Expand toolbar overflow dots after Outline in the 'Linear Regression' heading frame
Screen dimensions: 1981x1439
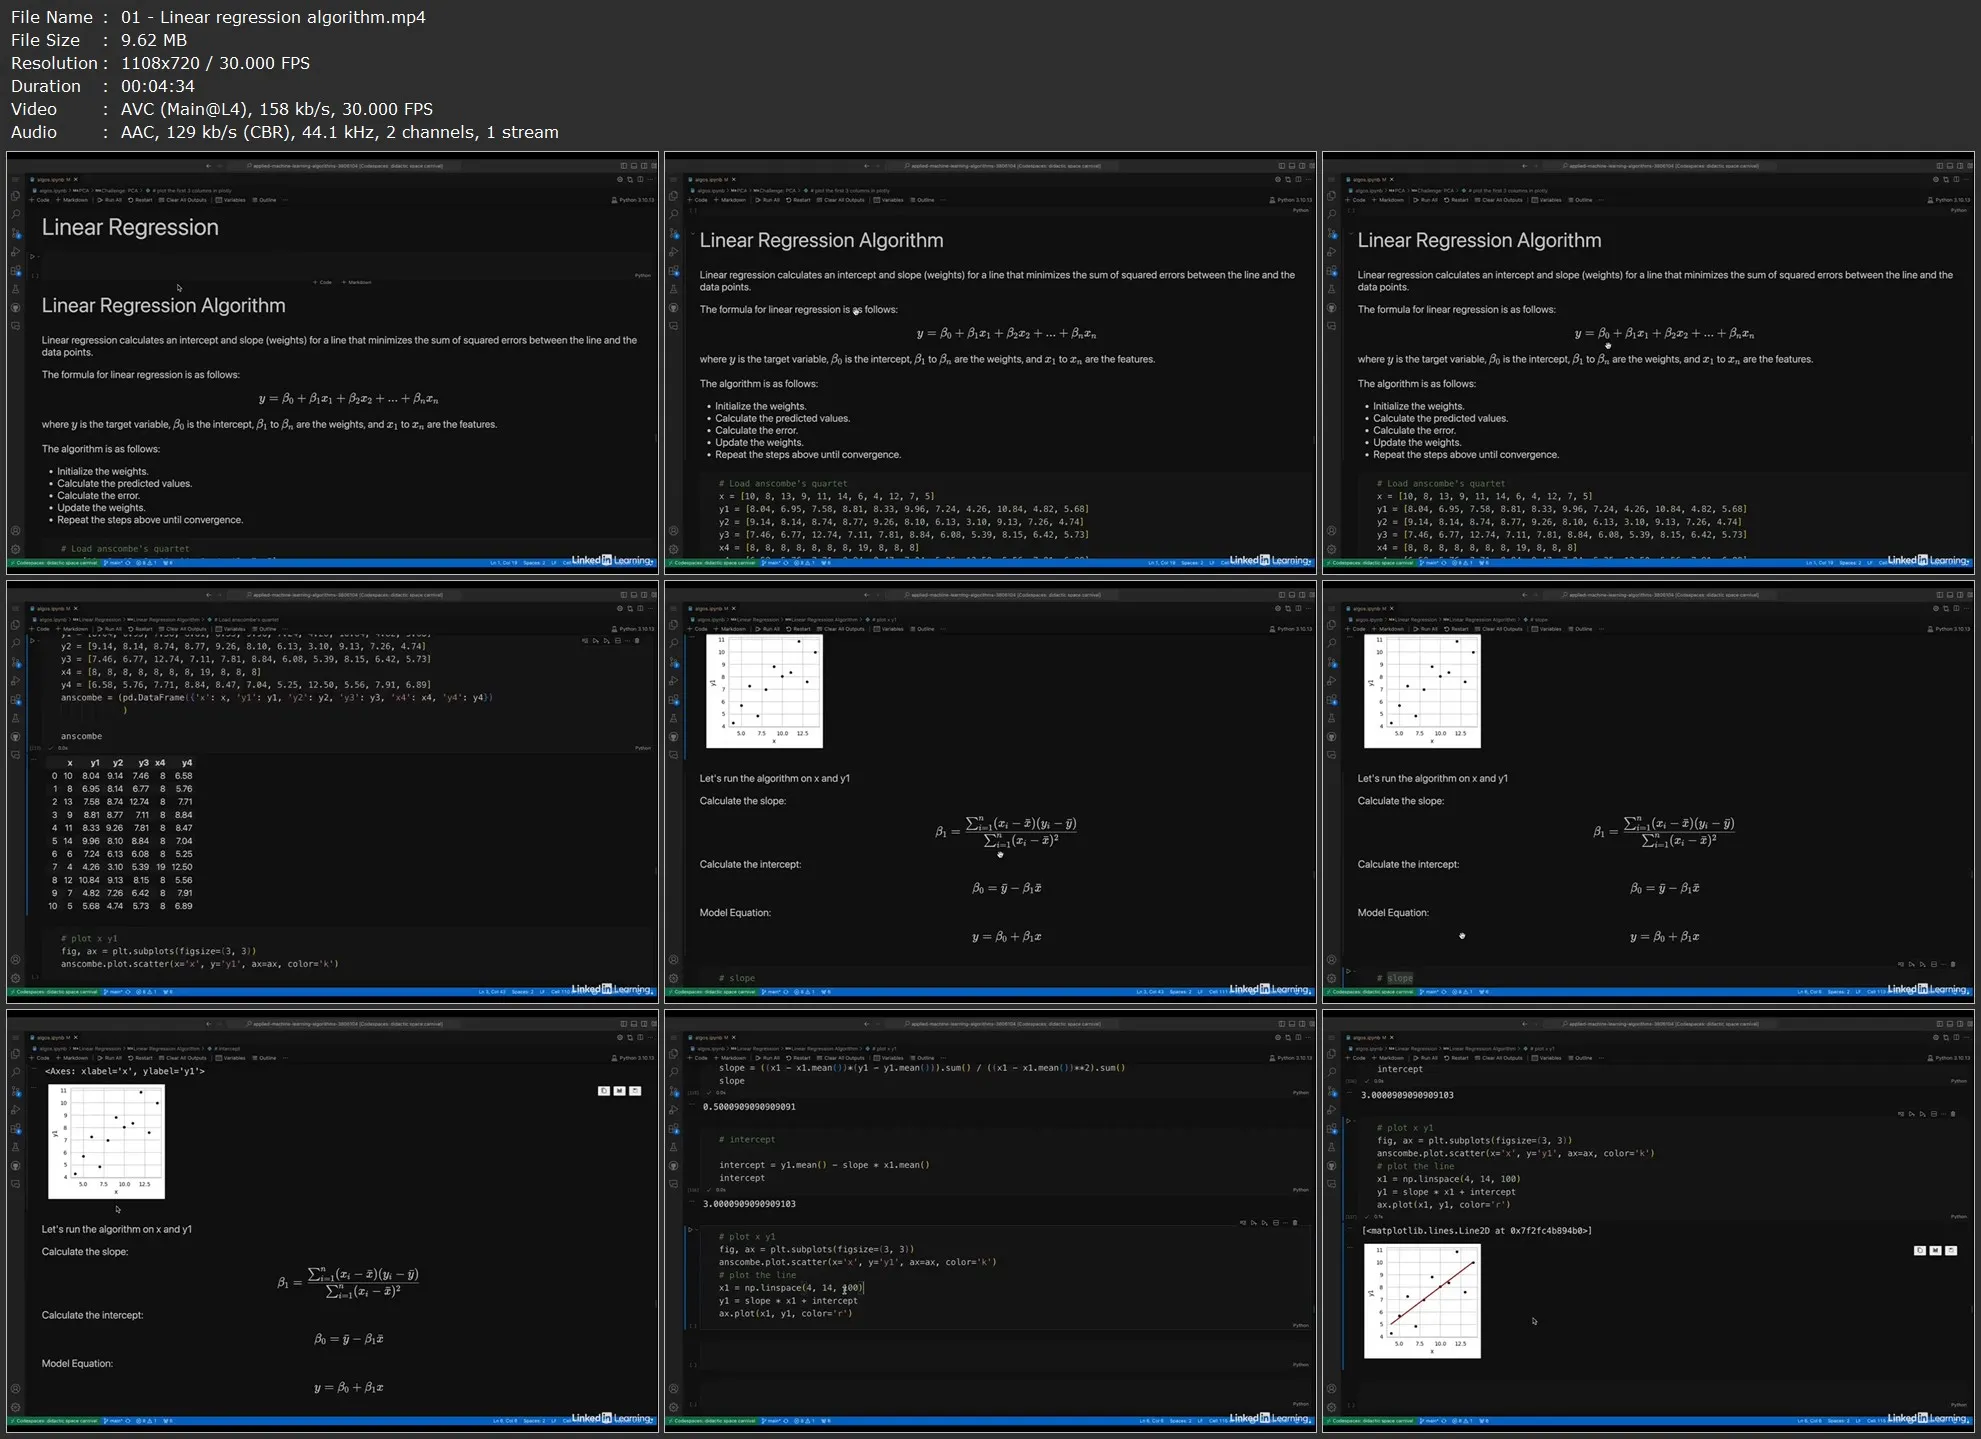coord(285,200)
